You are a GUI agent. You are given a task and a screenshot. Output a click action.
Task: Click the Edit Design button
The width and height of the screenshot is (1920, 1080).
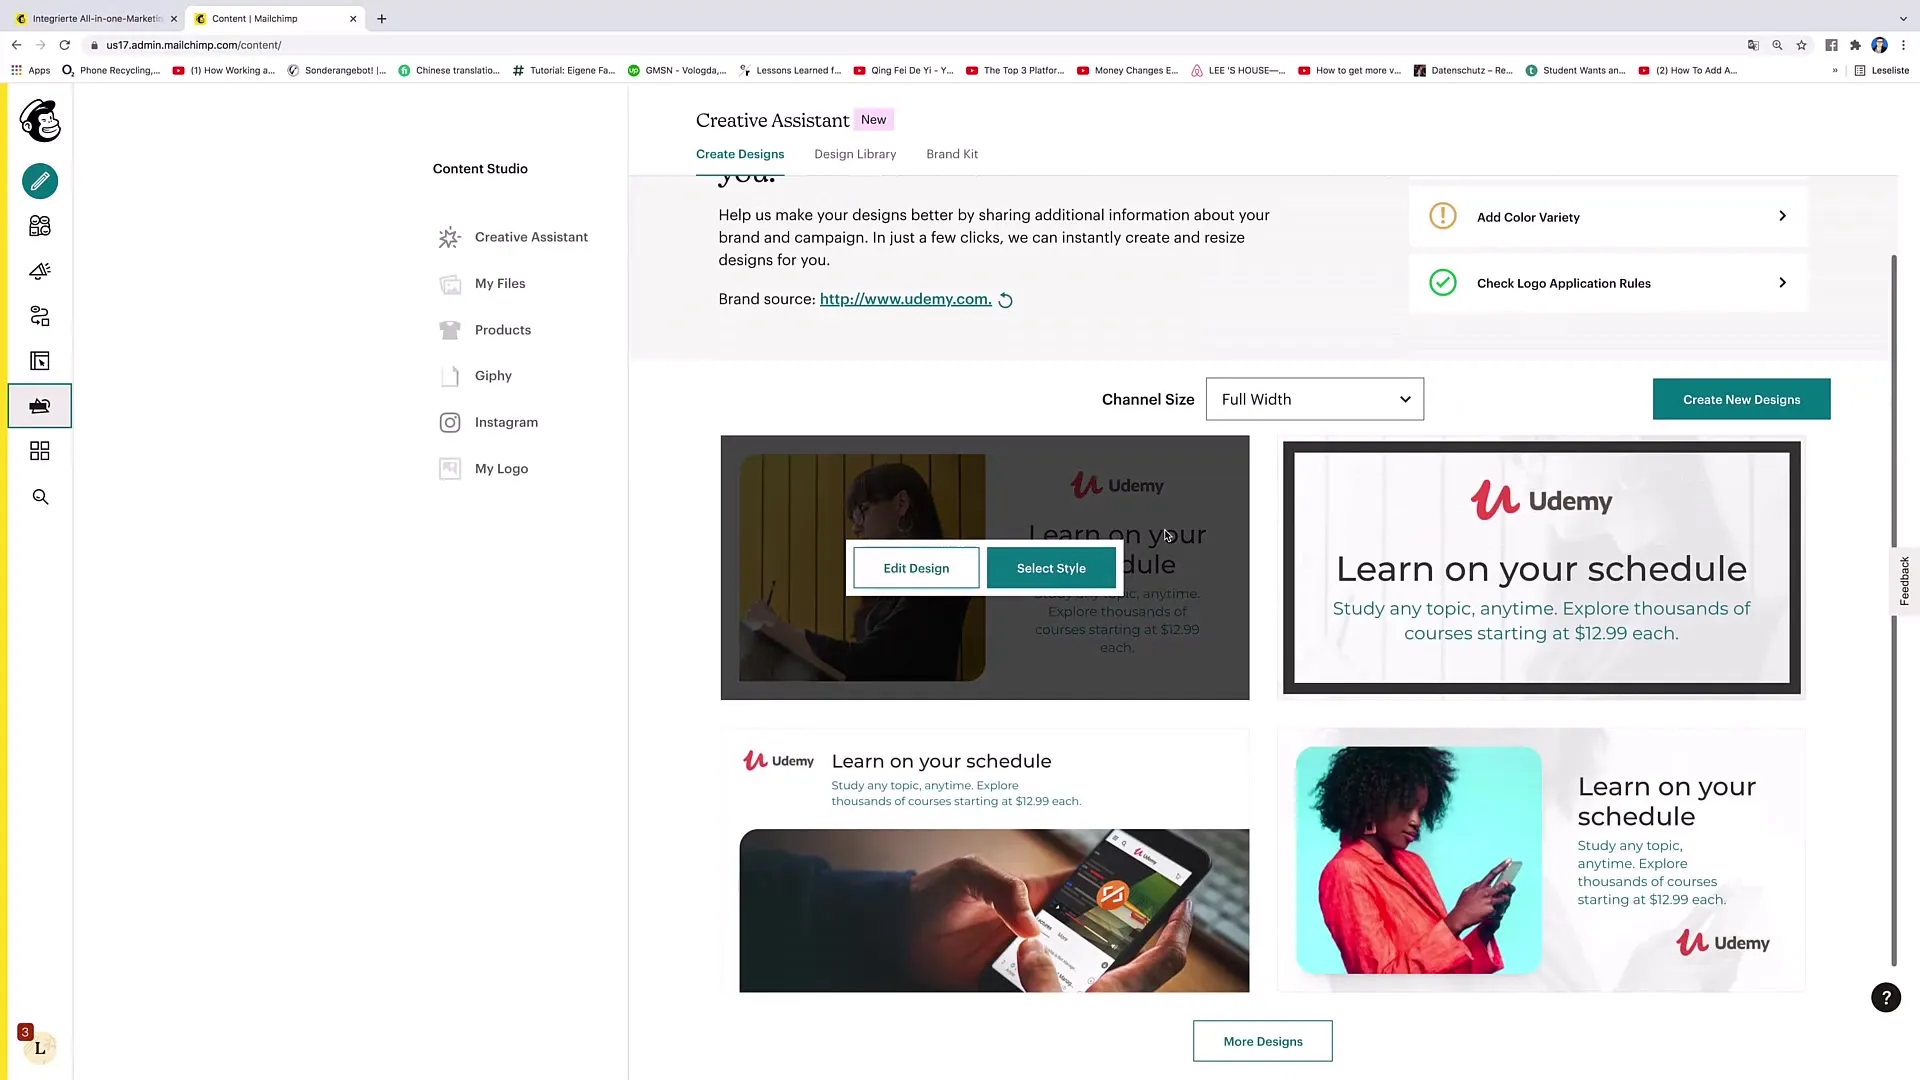click(916, 568)
